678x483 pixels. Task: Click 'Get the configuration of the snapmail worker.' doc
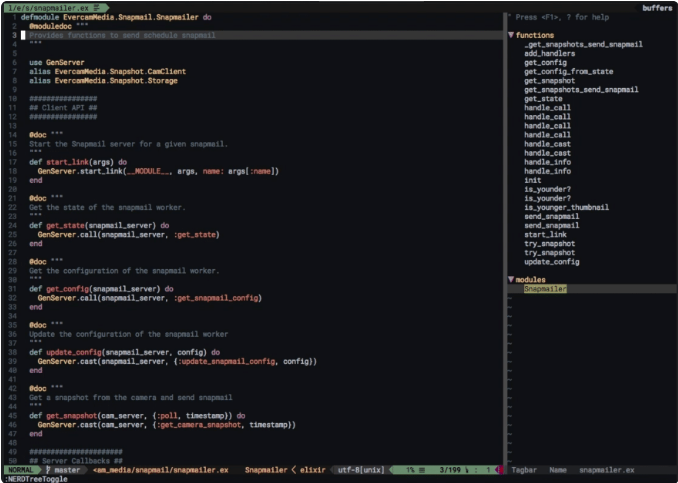pos(124,271)
